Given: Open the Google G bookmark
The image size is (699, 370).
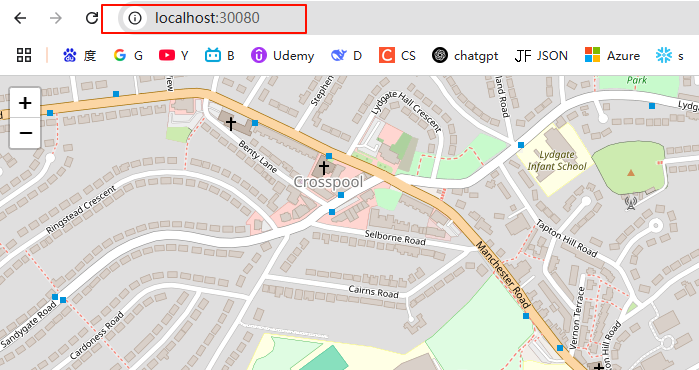Looking at the screenshot, I should [x=128, y=56].
